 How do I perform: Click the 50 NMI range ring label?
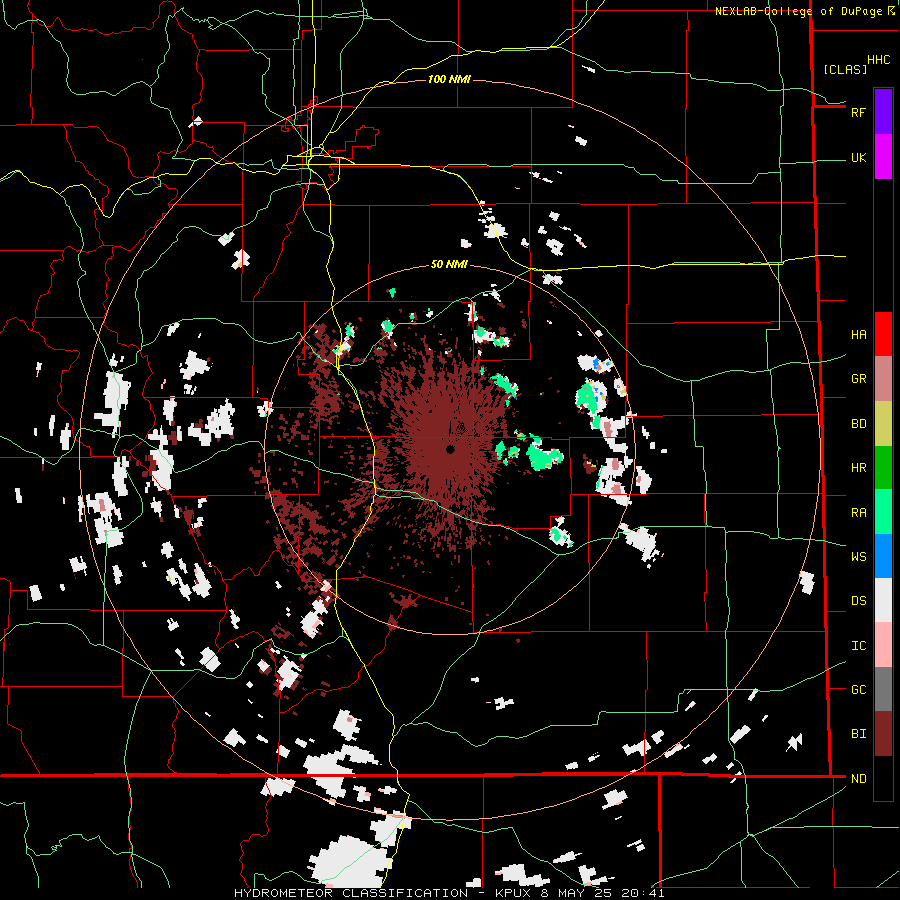[449, 264]
